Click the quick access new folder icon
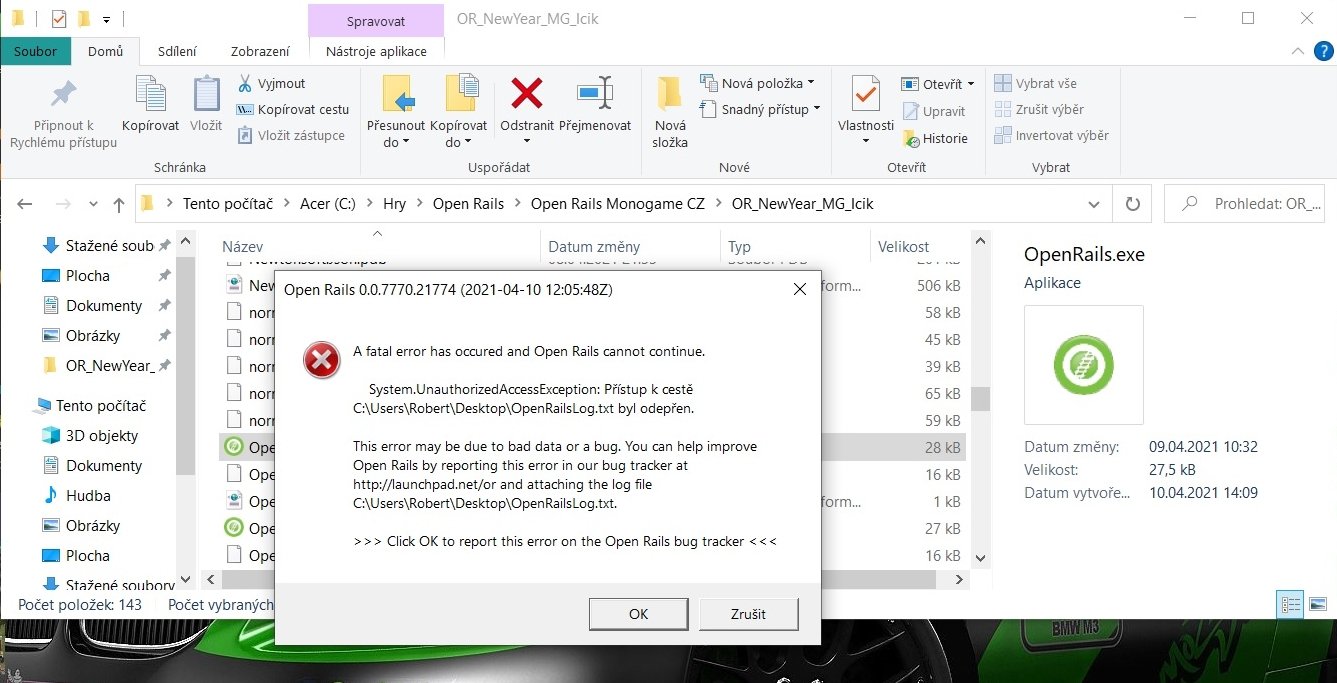This screenshot has width=1337, height=683. point(84,18)
